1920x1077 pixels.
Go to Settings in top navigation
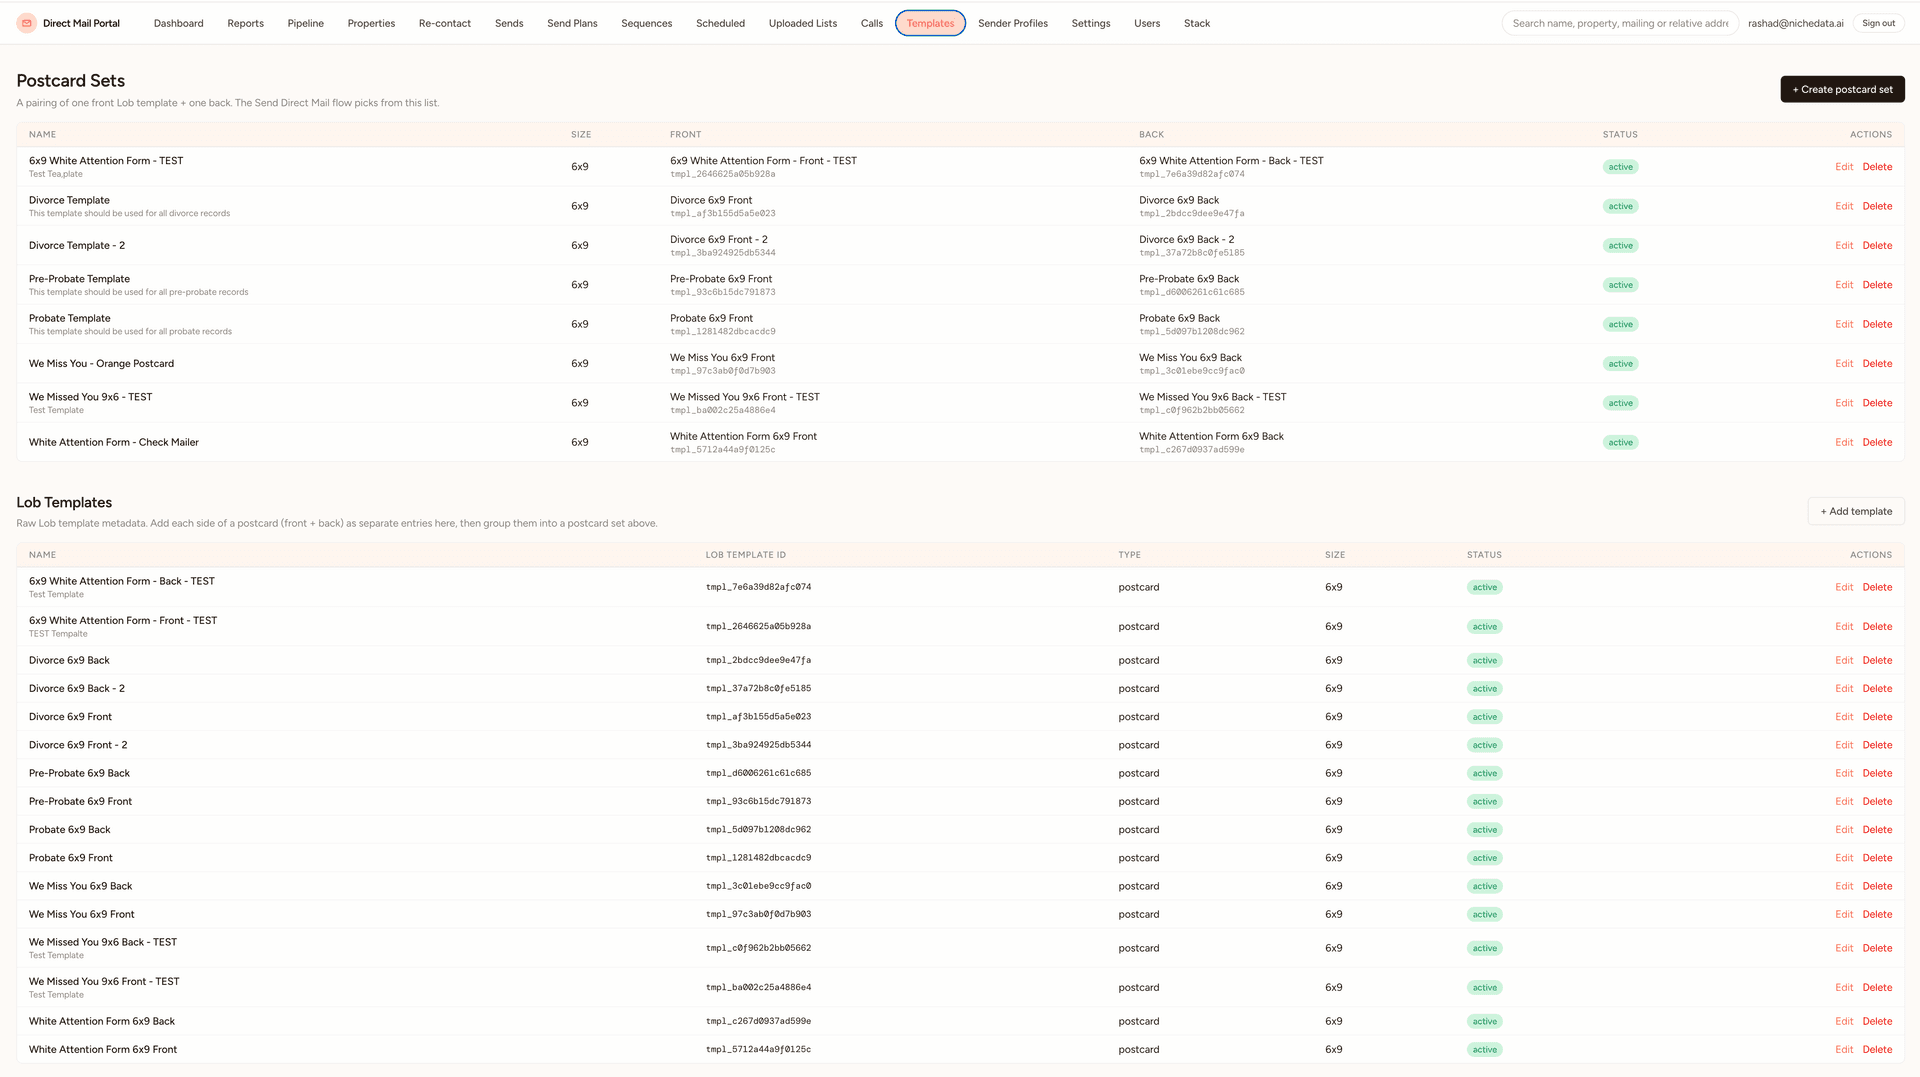point(1090,23)
